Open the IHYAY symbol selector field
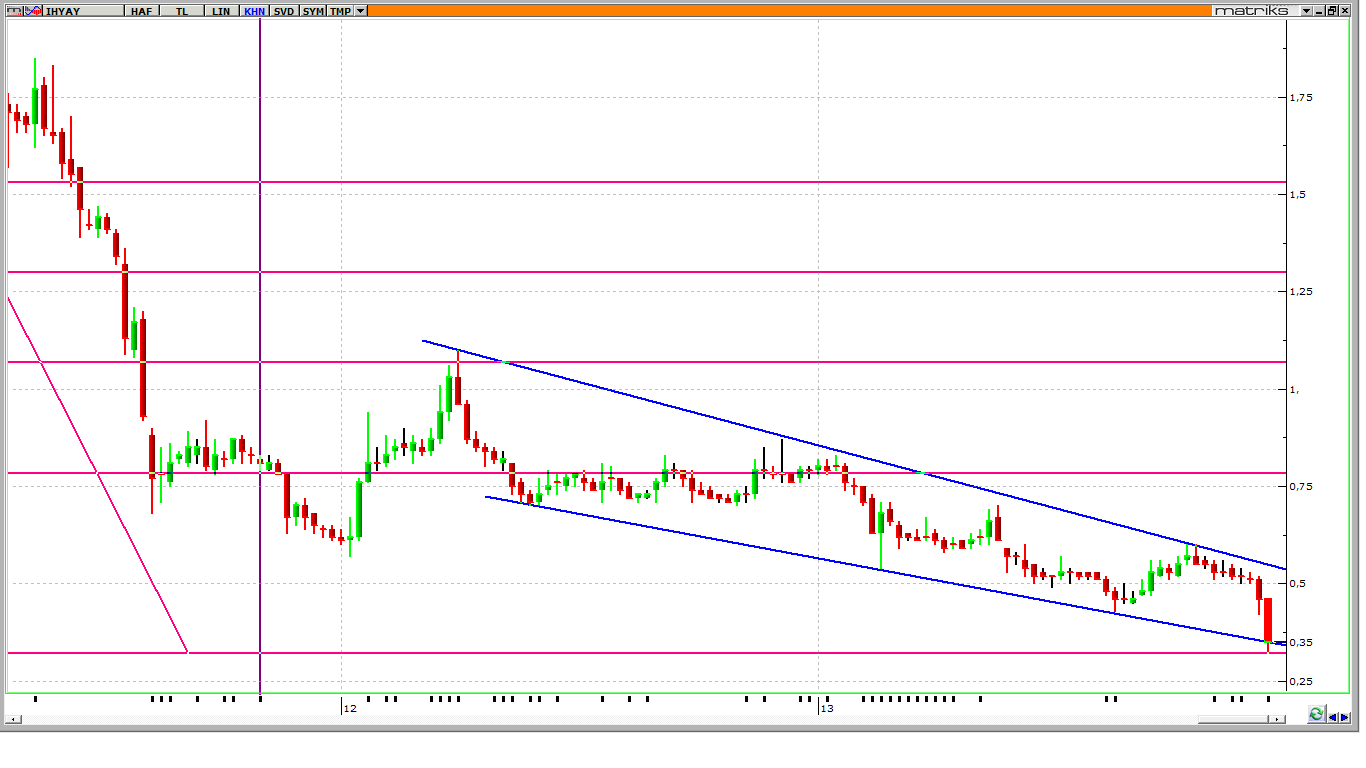This screenshot has height=768, width=1366. click(x=80, y=11)
